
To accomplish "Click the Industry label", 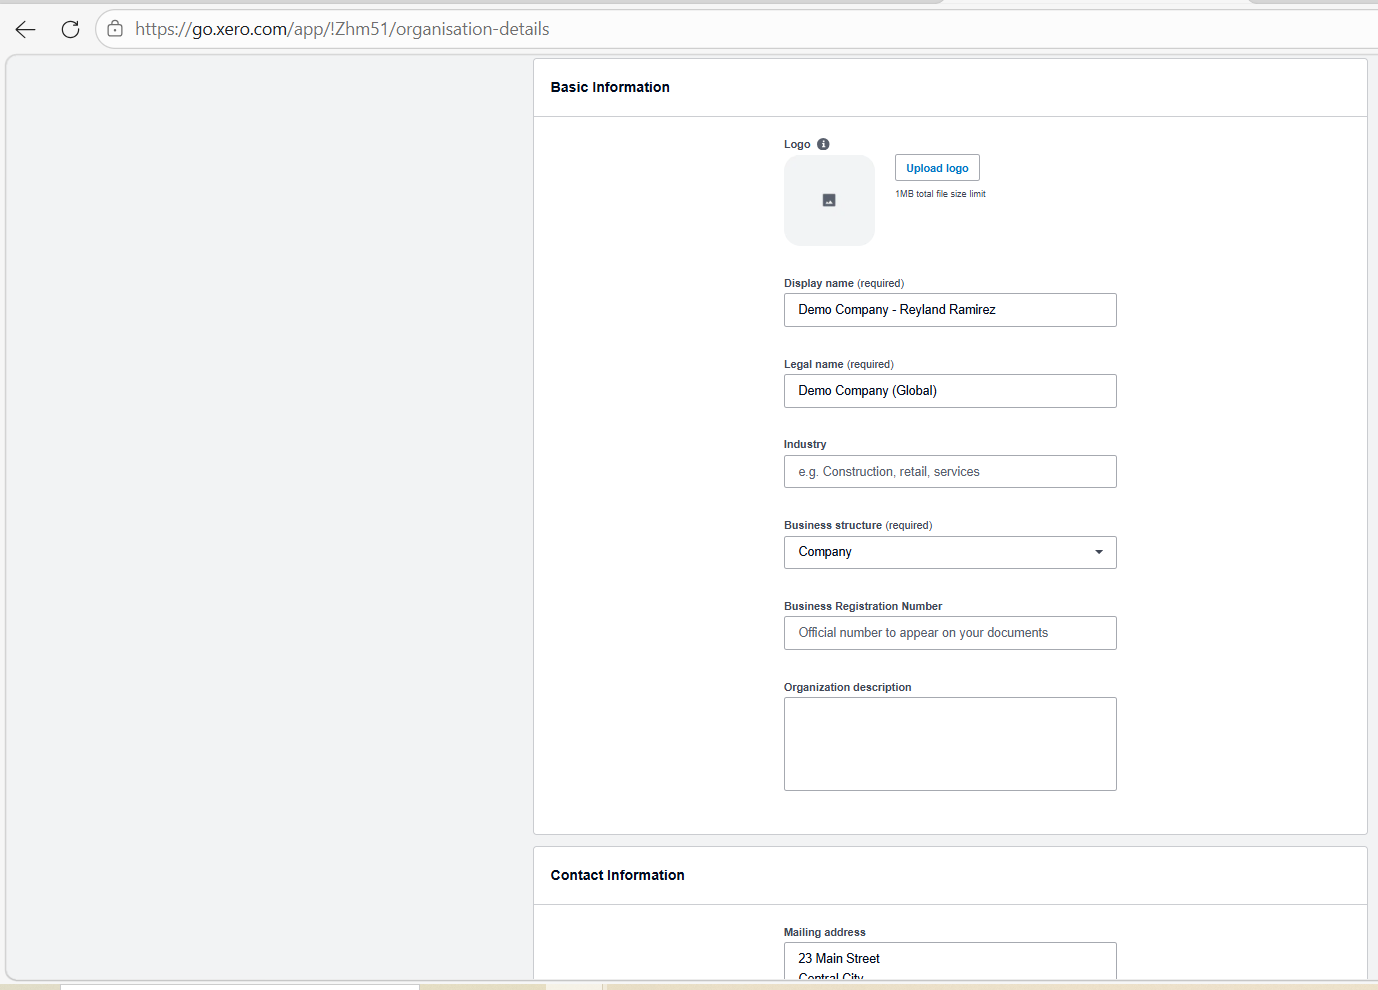I will [805, 444].
